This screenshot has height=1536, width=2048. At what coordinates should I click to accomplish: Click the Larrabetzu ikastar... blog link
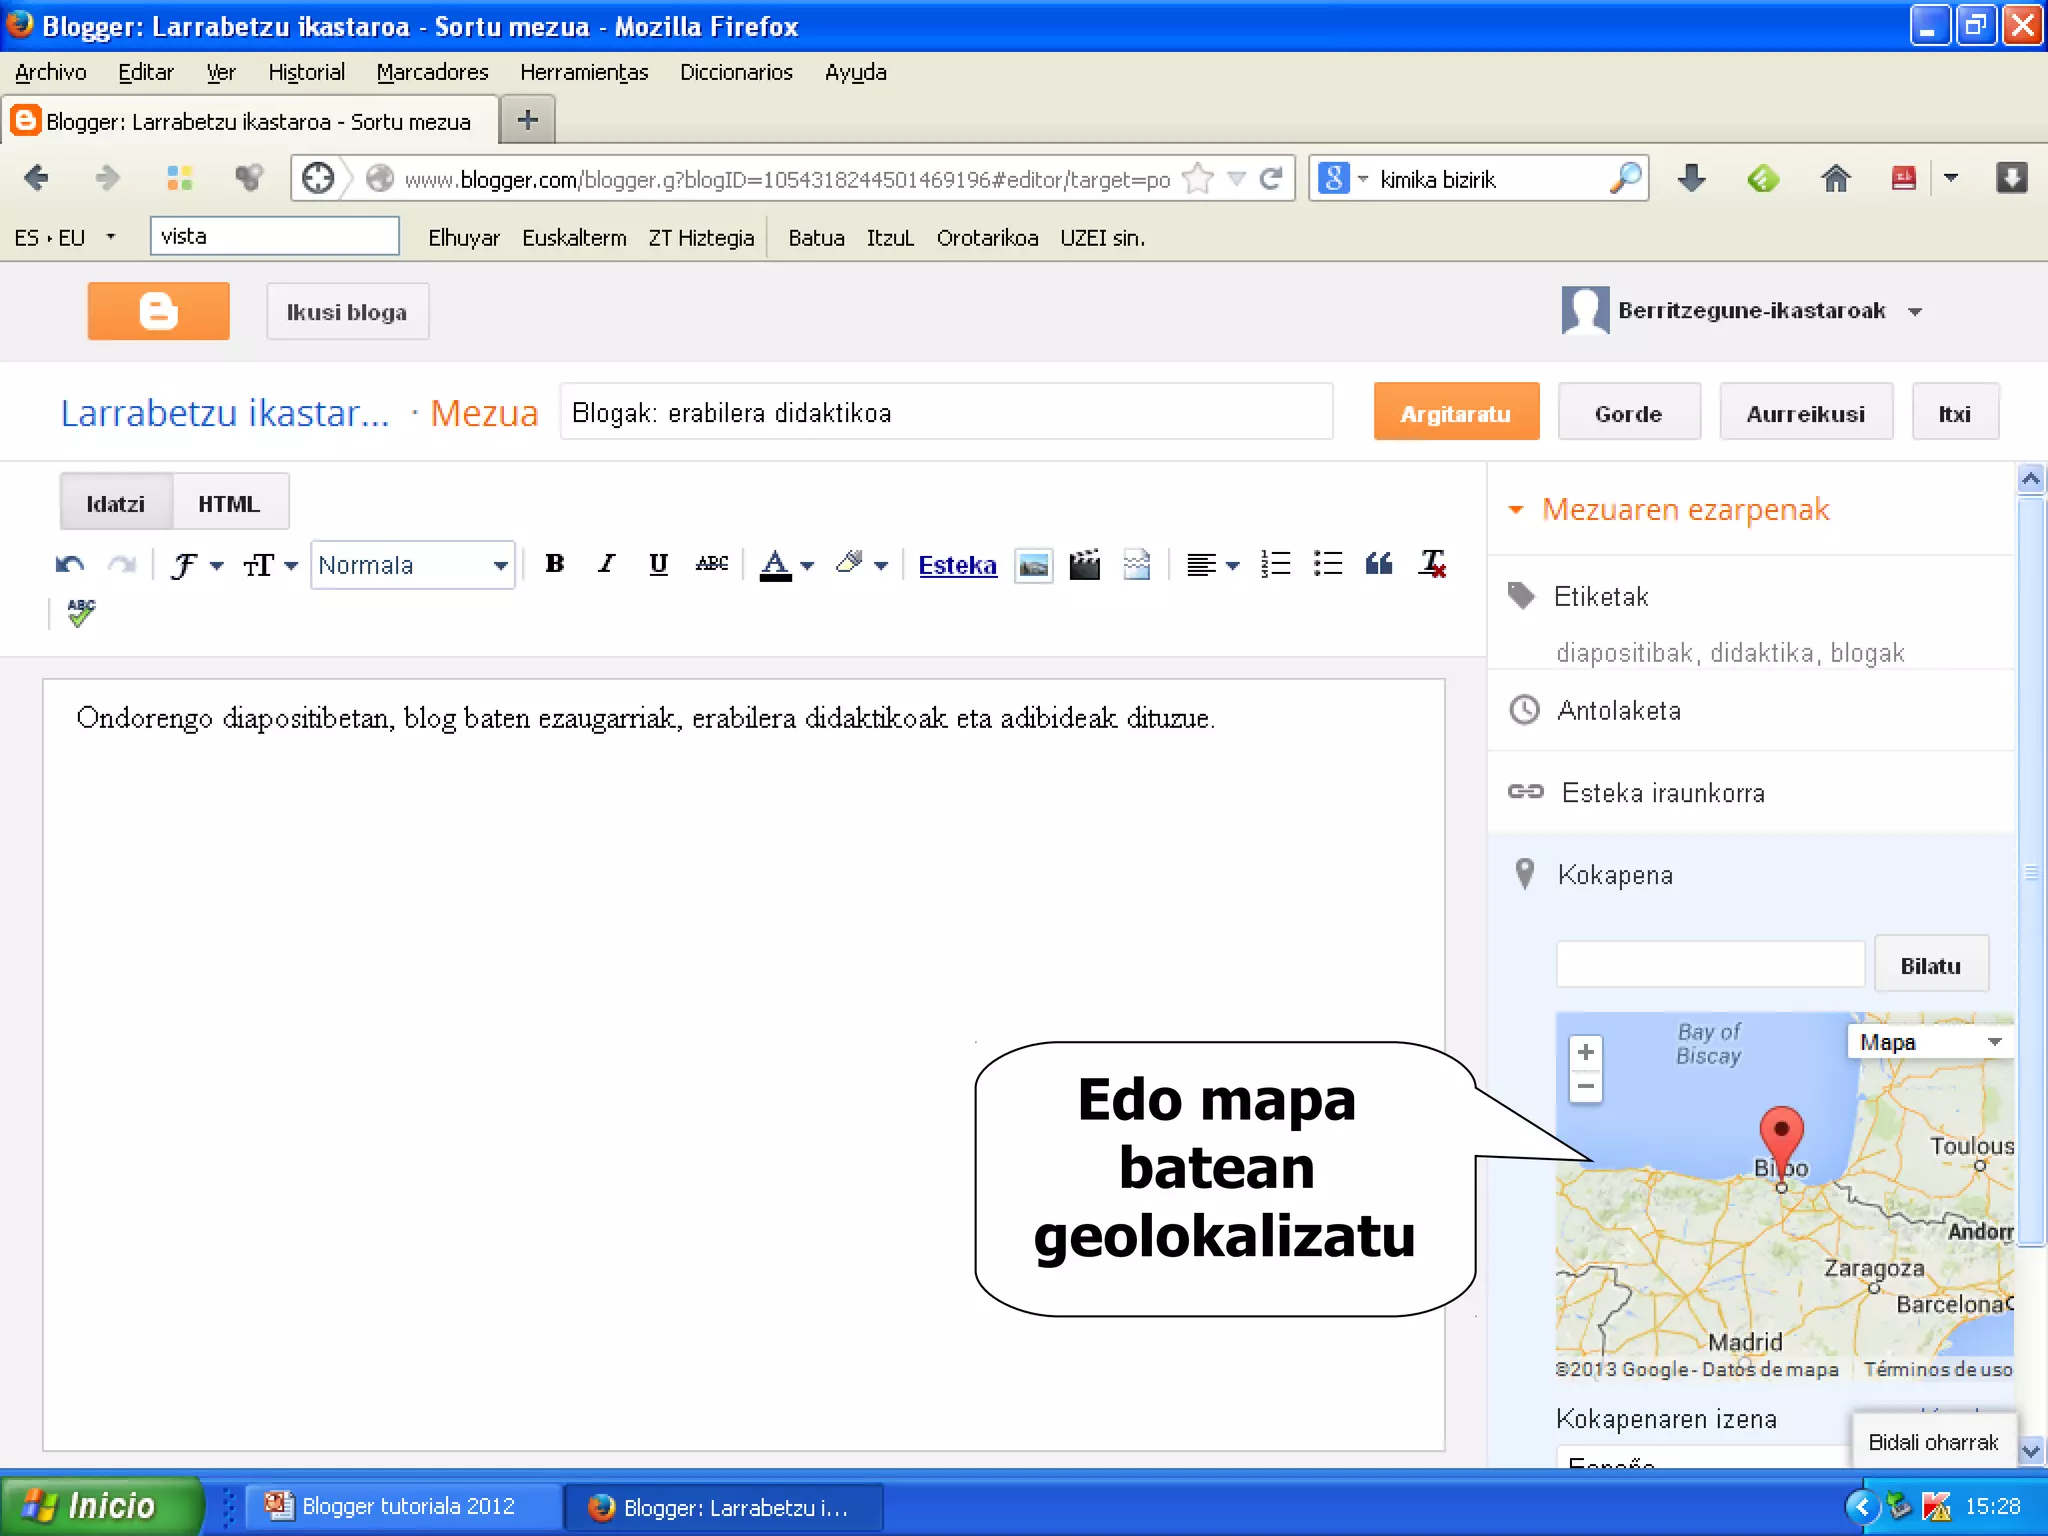tap(226, 412)
